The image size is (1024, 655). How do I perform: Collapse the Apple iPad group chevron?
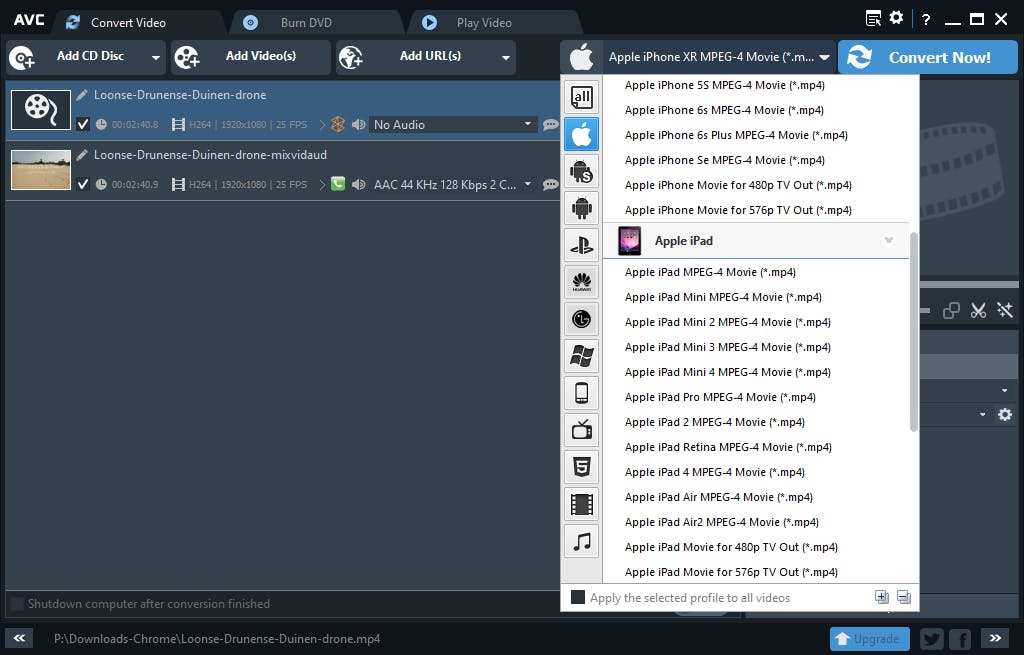pos(888,240)
